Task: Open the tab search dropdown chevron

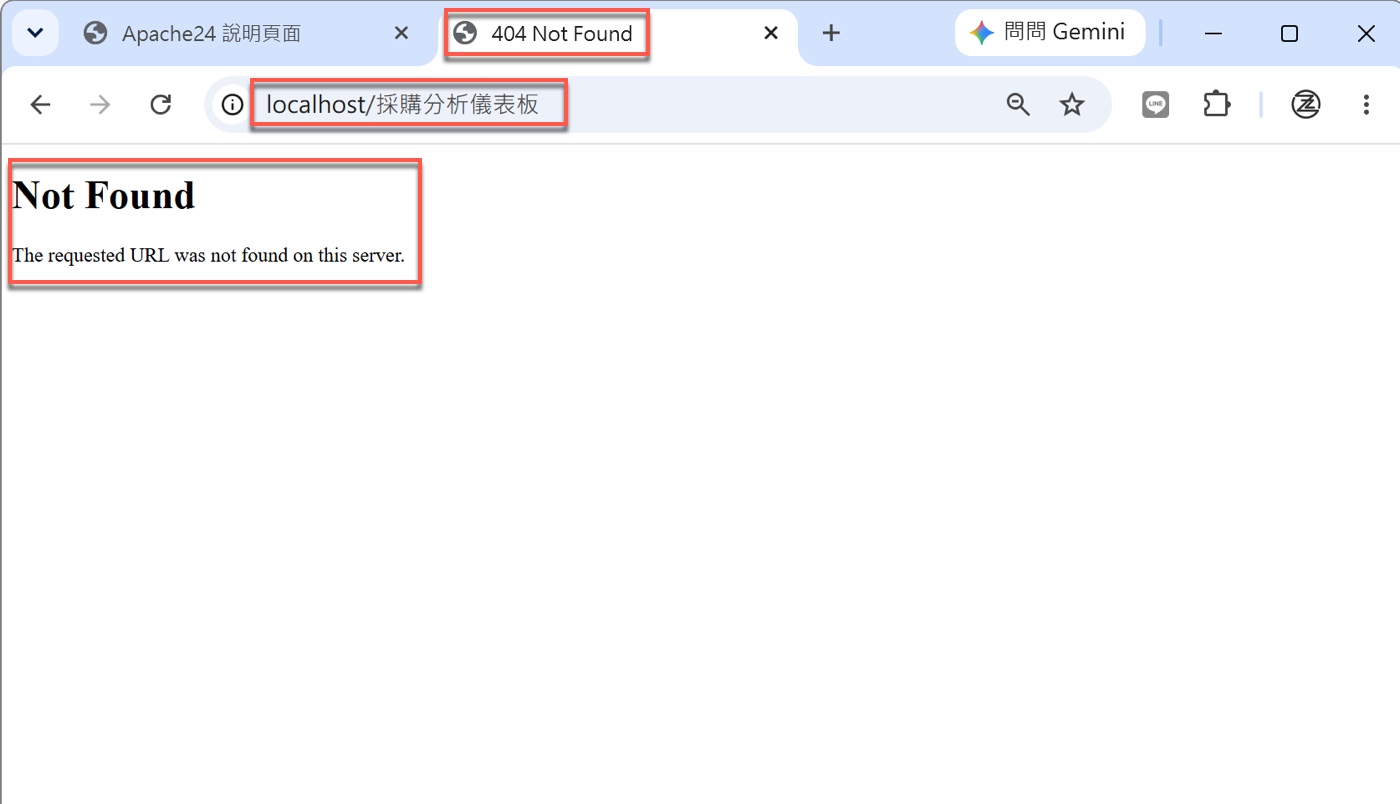Action: coord(35,33)
